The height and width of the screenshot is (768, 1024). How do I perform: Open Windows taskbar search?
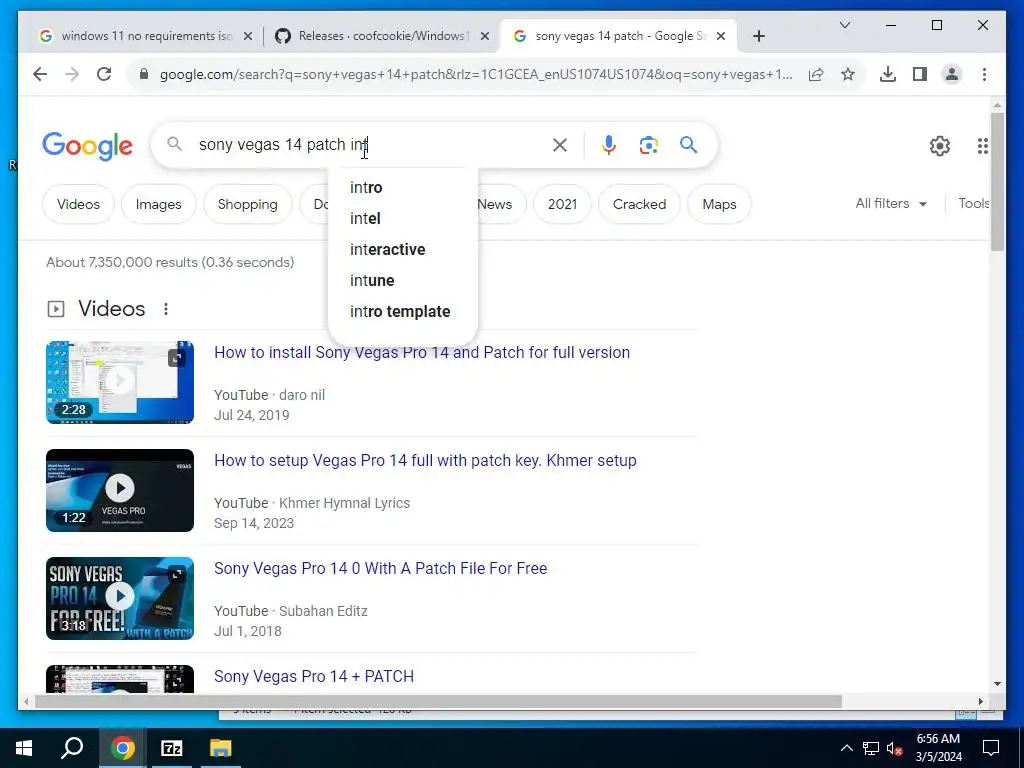click(72, 748)
